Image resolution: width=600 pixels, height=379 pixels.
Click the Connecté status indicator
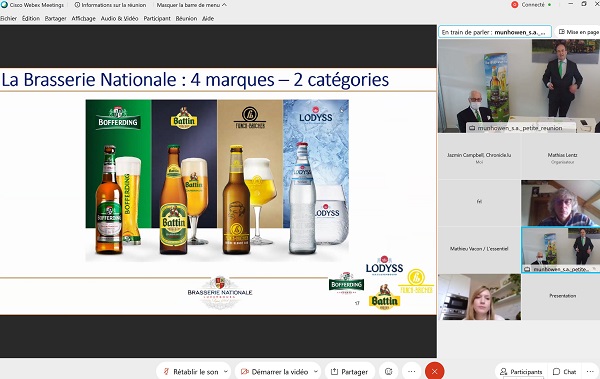click(531, 5)
